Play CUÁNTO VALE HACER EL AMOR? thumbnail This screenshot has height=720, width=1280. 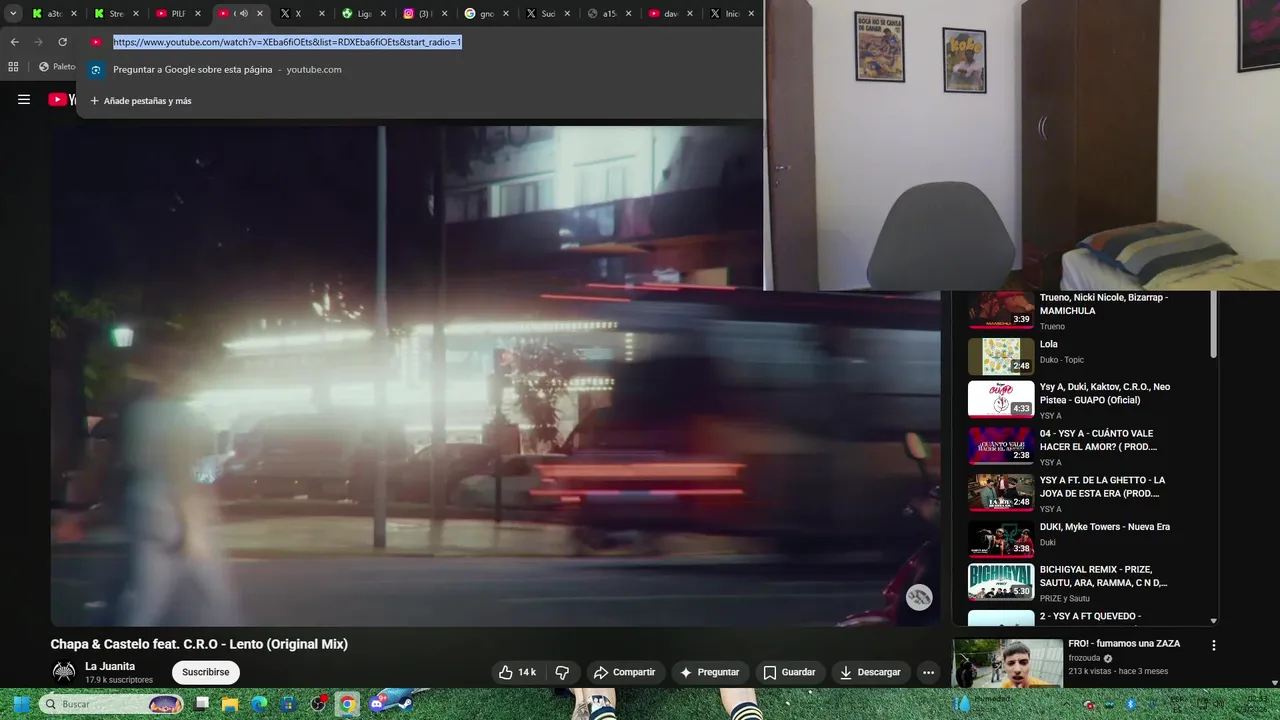(1001, 446)
